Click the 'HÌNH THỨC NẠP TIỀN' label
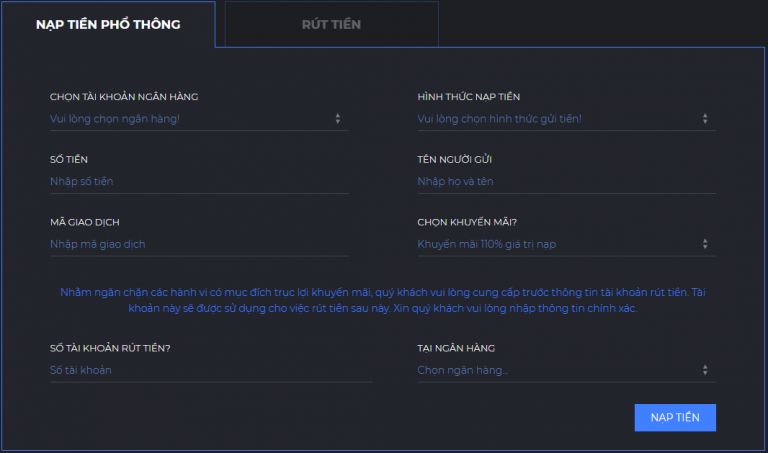The height and width of the screenshot is (453, 768). (468, 97)
